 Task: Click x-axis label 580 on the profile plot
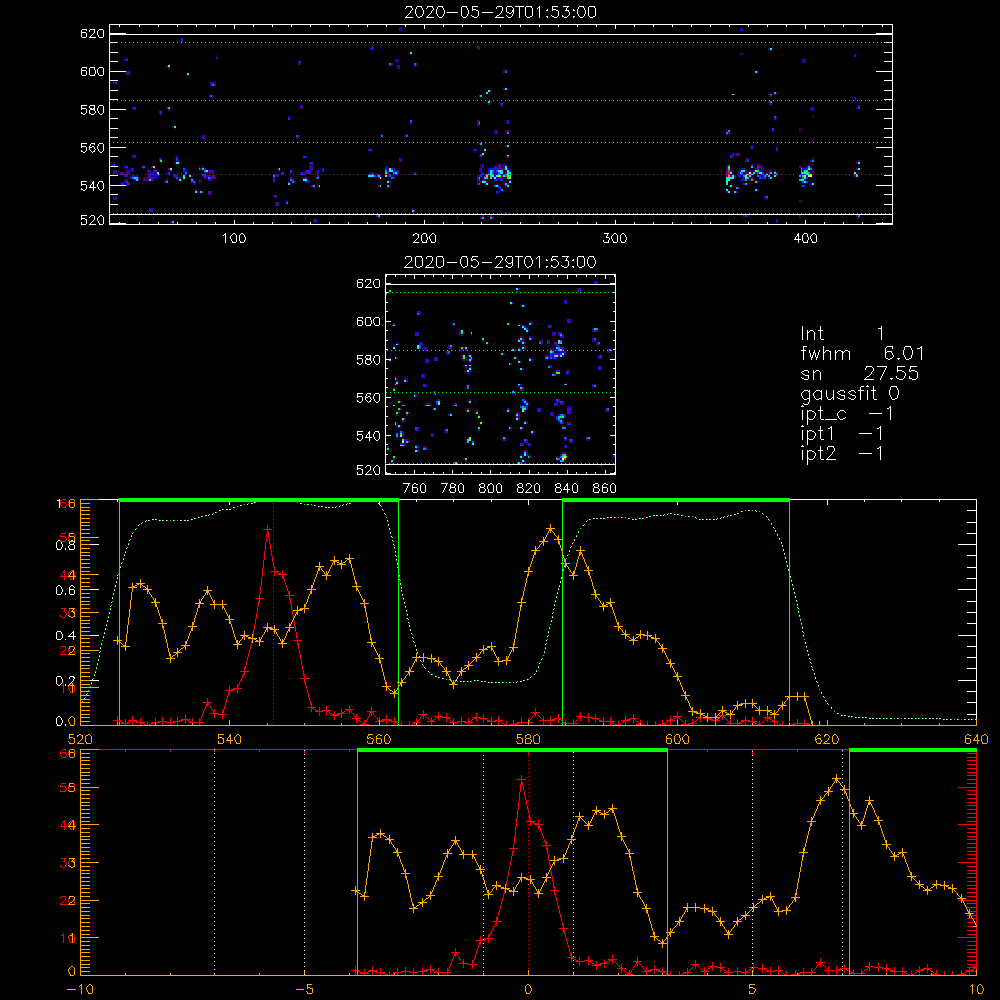click(528, 739)
